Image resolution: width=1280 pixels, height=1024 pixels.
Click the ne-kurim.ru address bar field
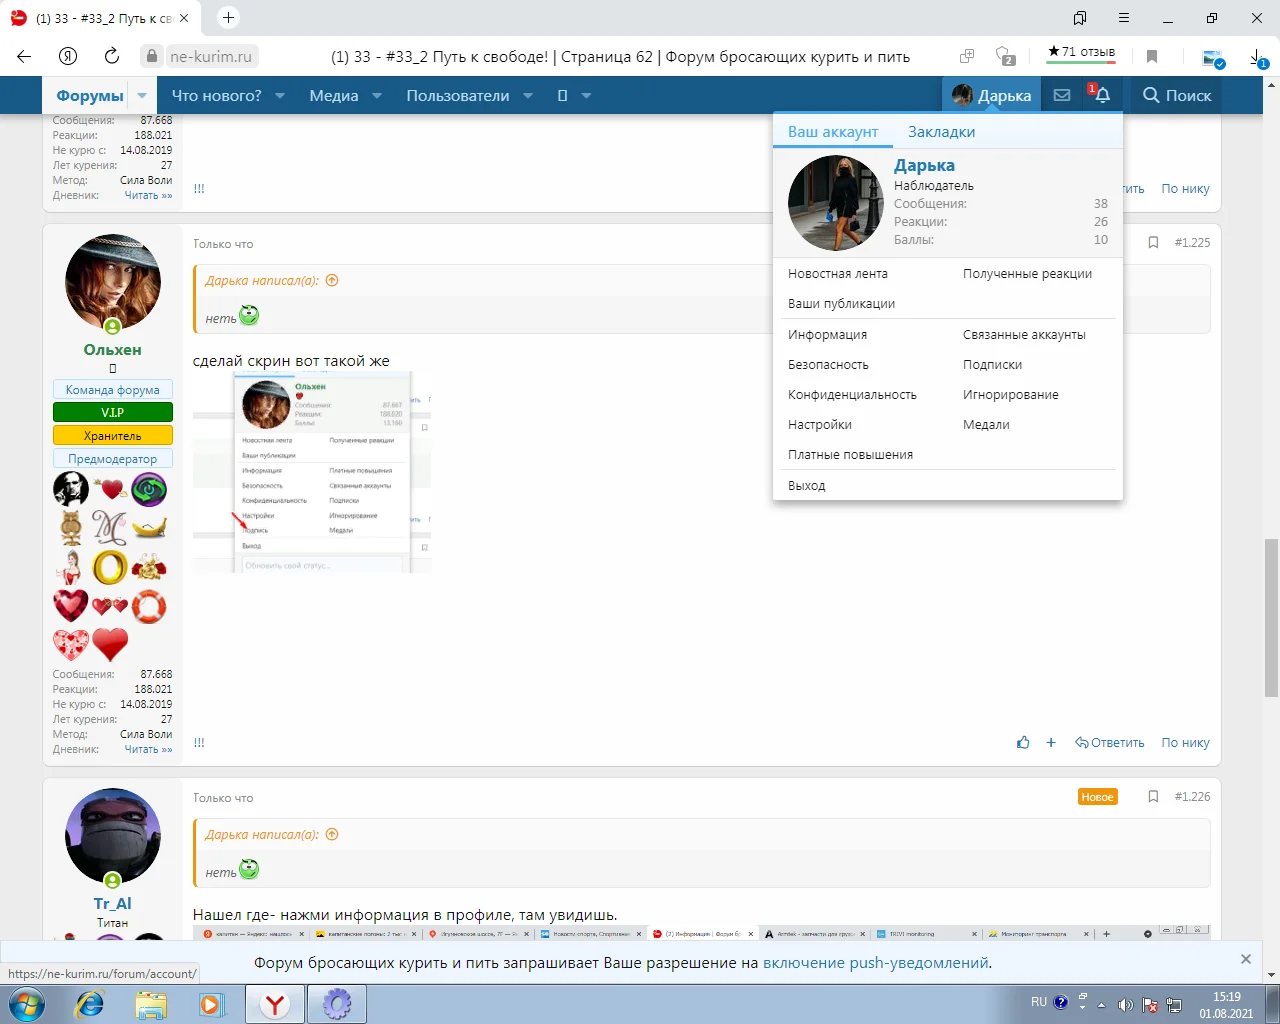point(210,56)
